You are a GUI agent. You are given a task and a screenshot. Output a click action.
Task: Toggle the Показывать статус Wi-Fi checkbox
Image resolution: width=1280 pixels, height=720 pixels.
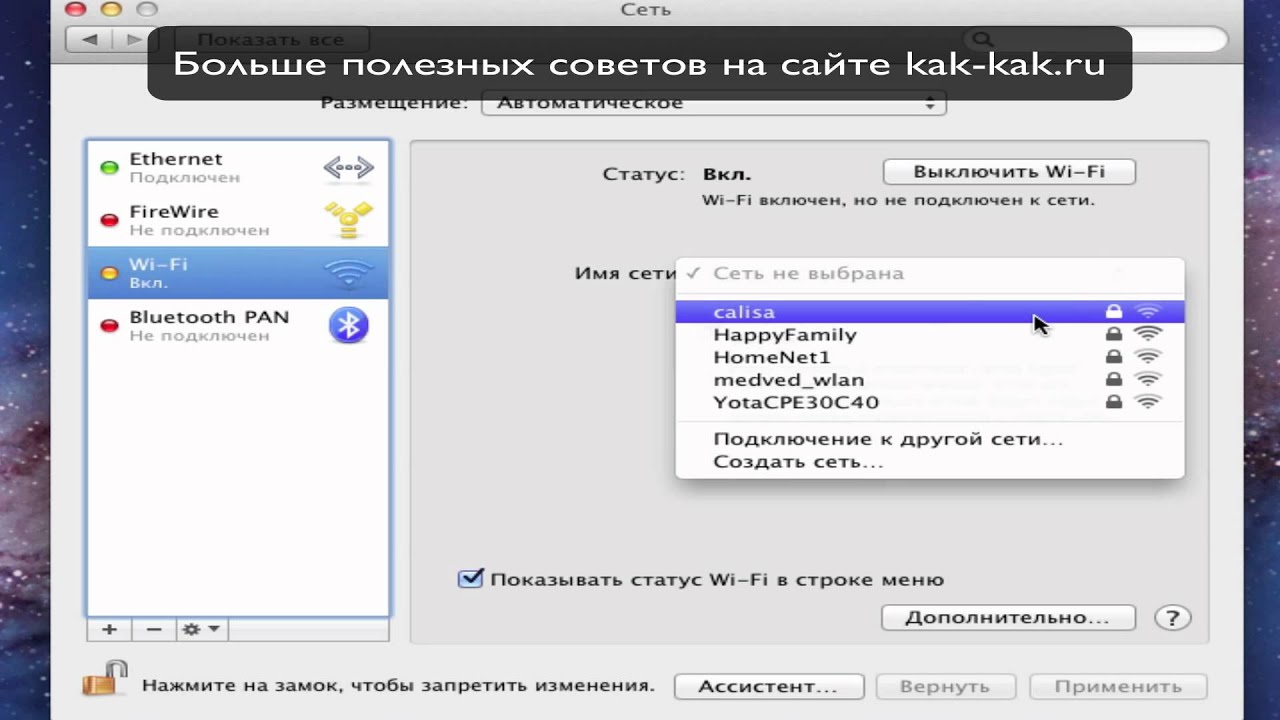point(470,579)
